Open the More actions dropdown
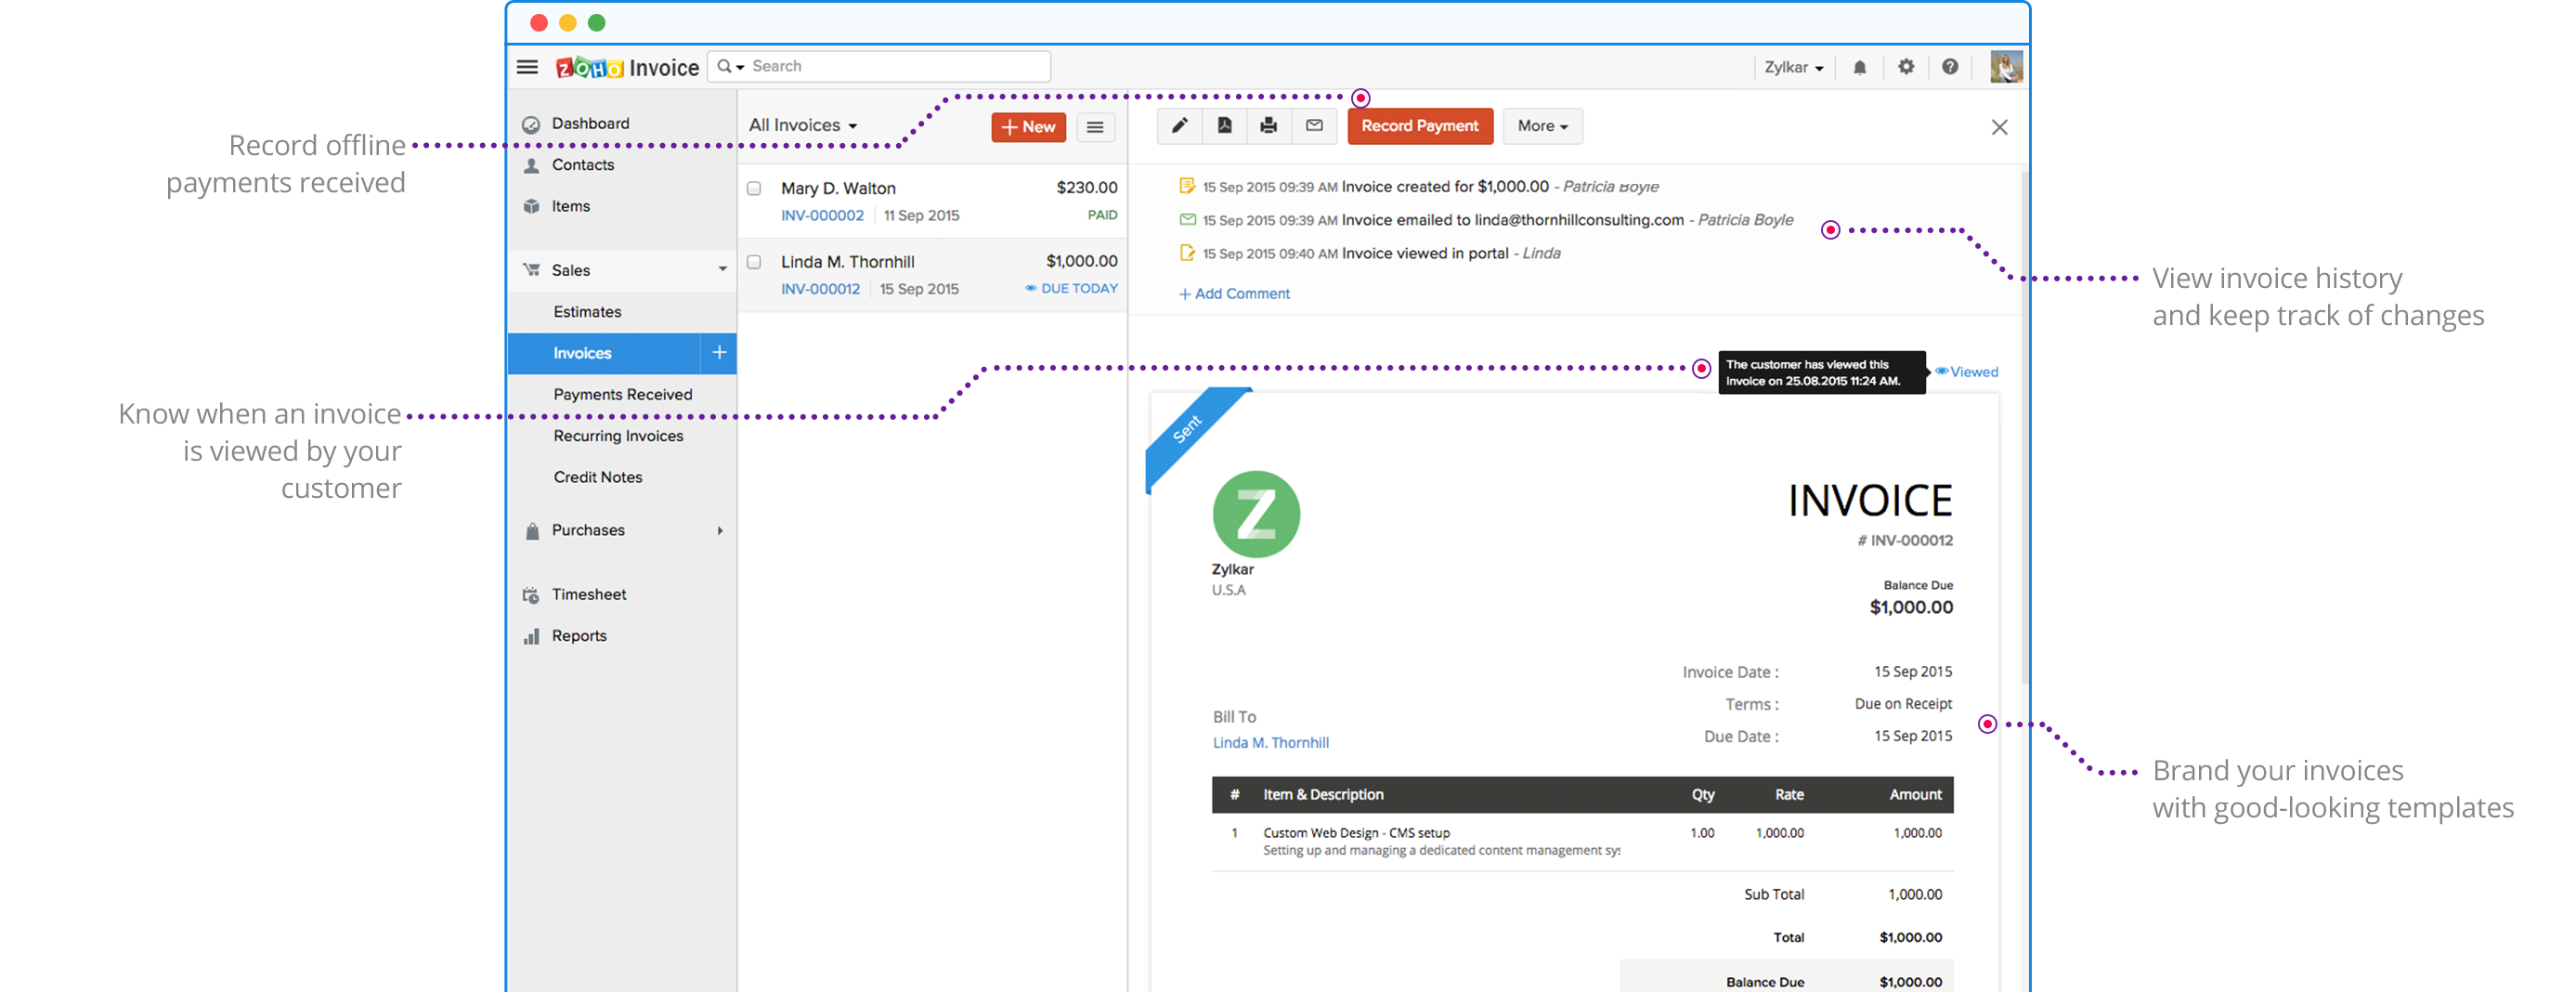 (1542, 126)
